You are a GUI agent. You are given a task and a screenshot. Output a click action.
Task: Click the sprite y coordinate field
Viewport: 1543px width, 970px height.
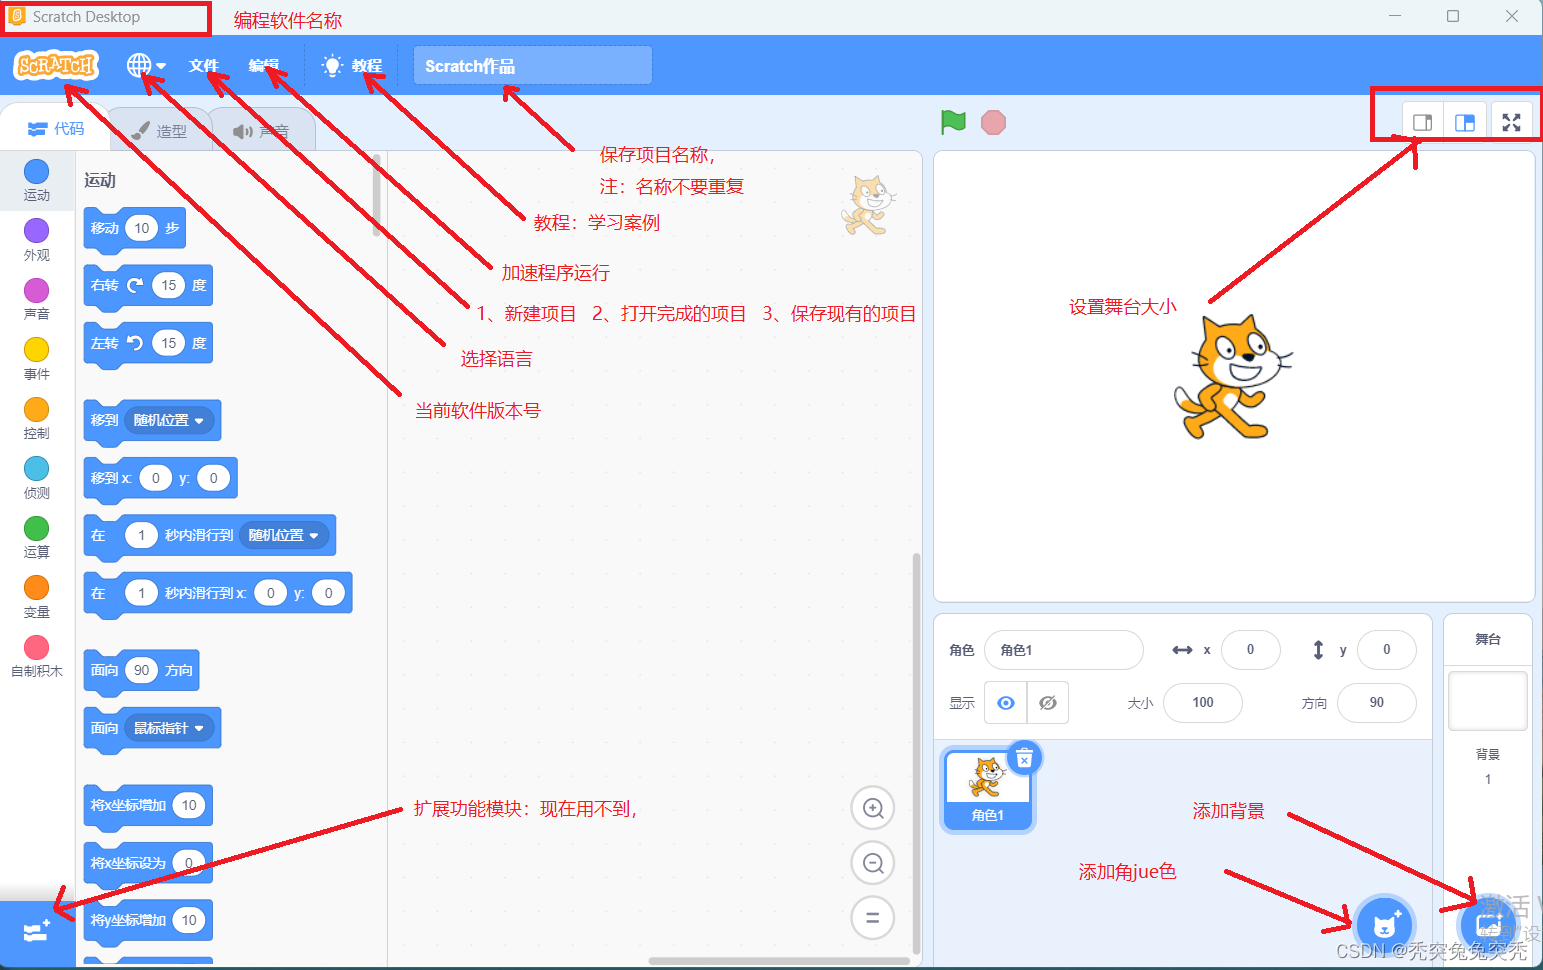click(x=1386, y=650)
